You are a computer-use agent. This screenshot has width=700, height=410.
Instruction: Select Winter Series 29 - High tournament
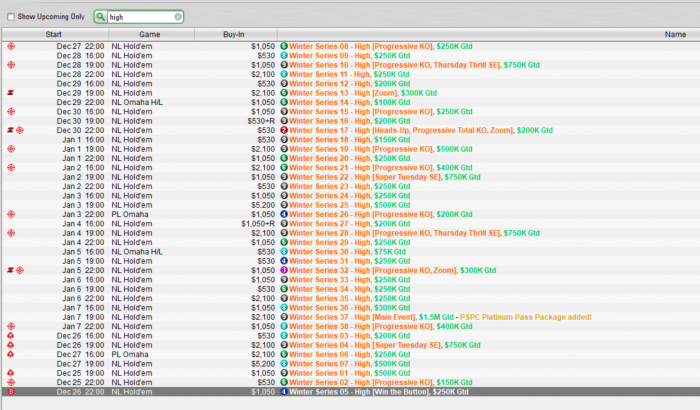(350, 243)
